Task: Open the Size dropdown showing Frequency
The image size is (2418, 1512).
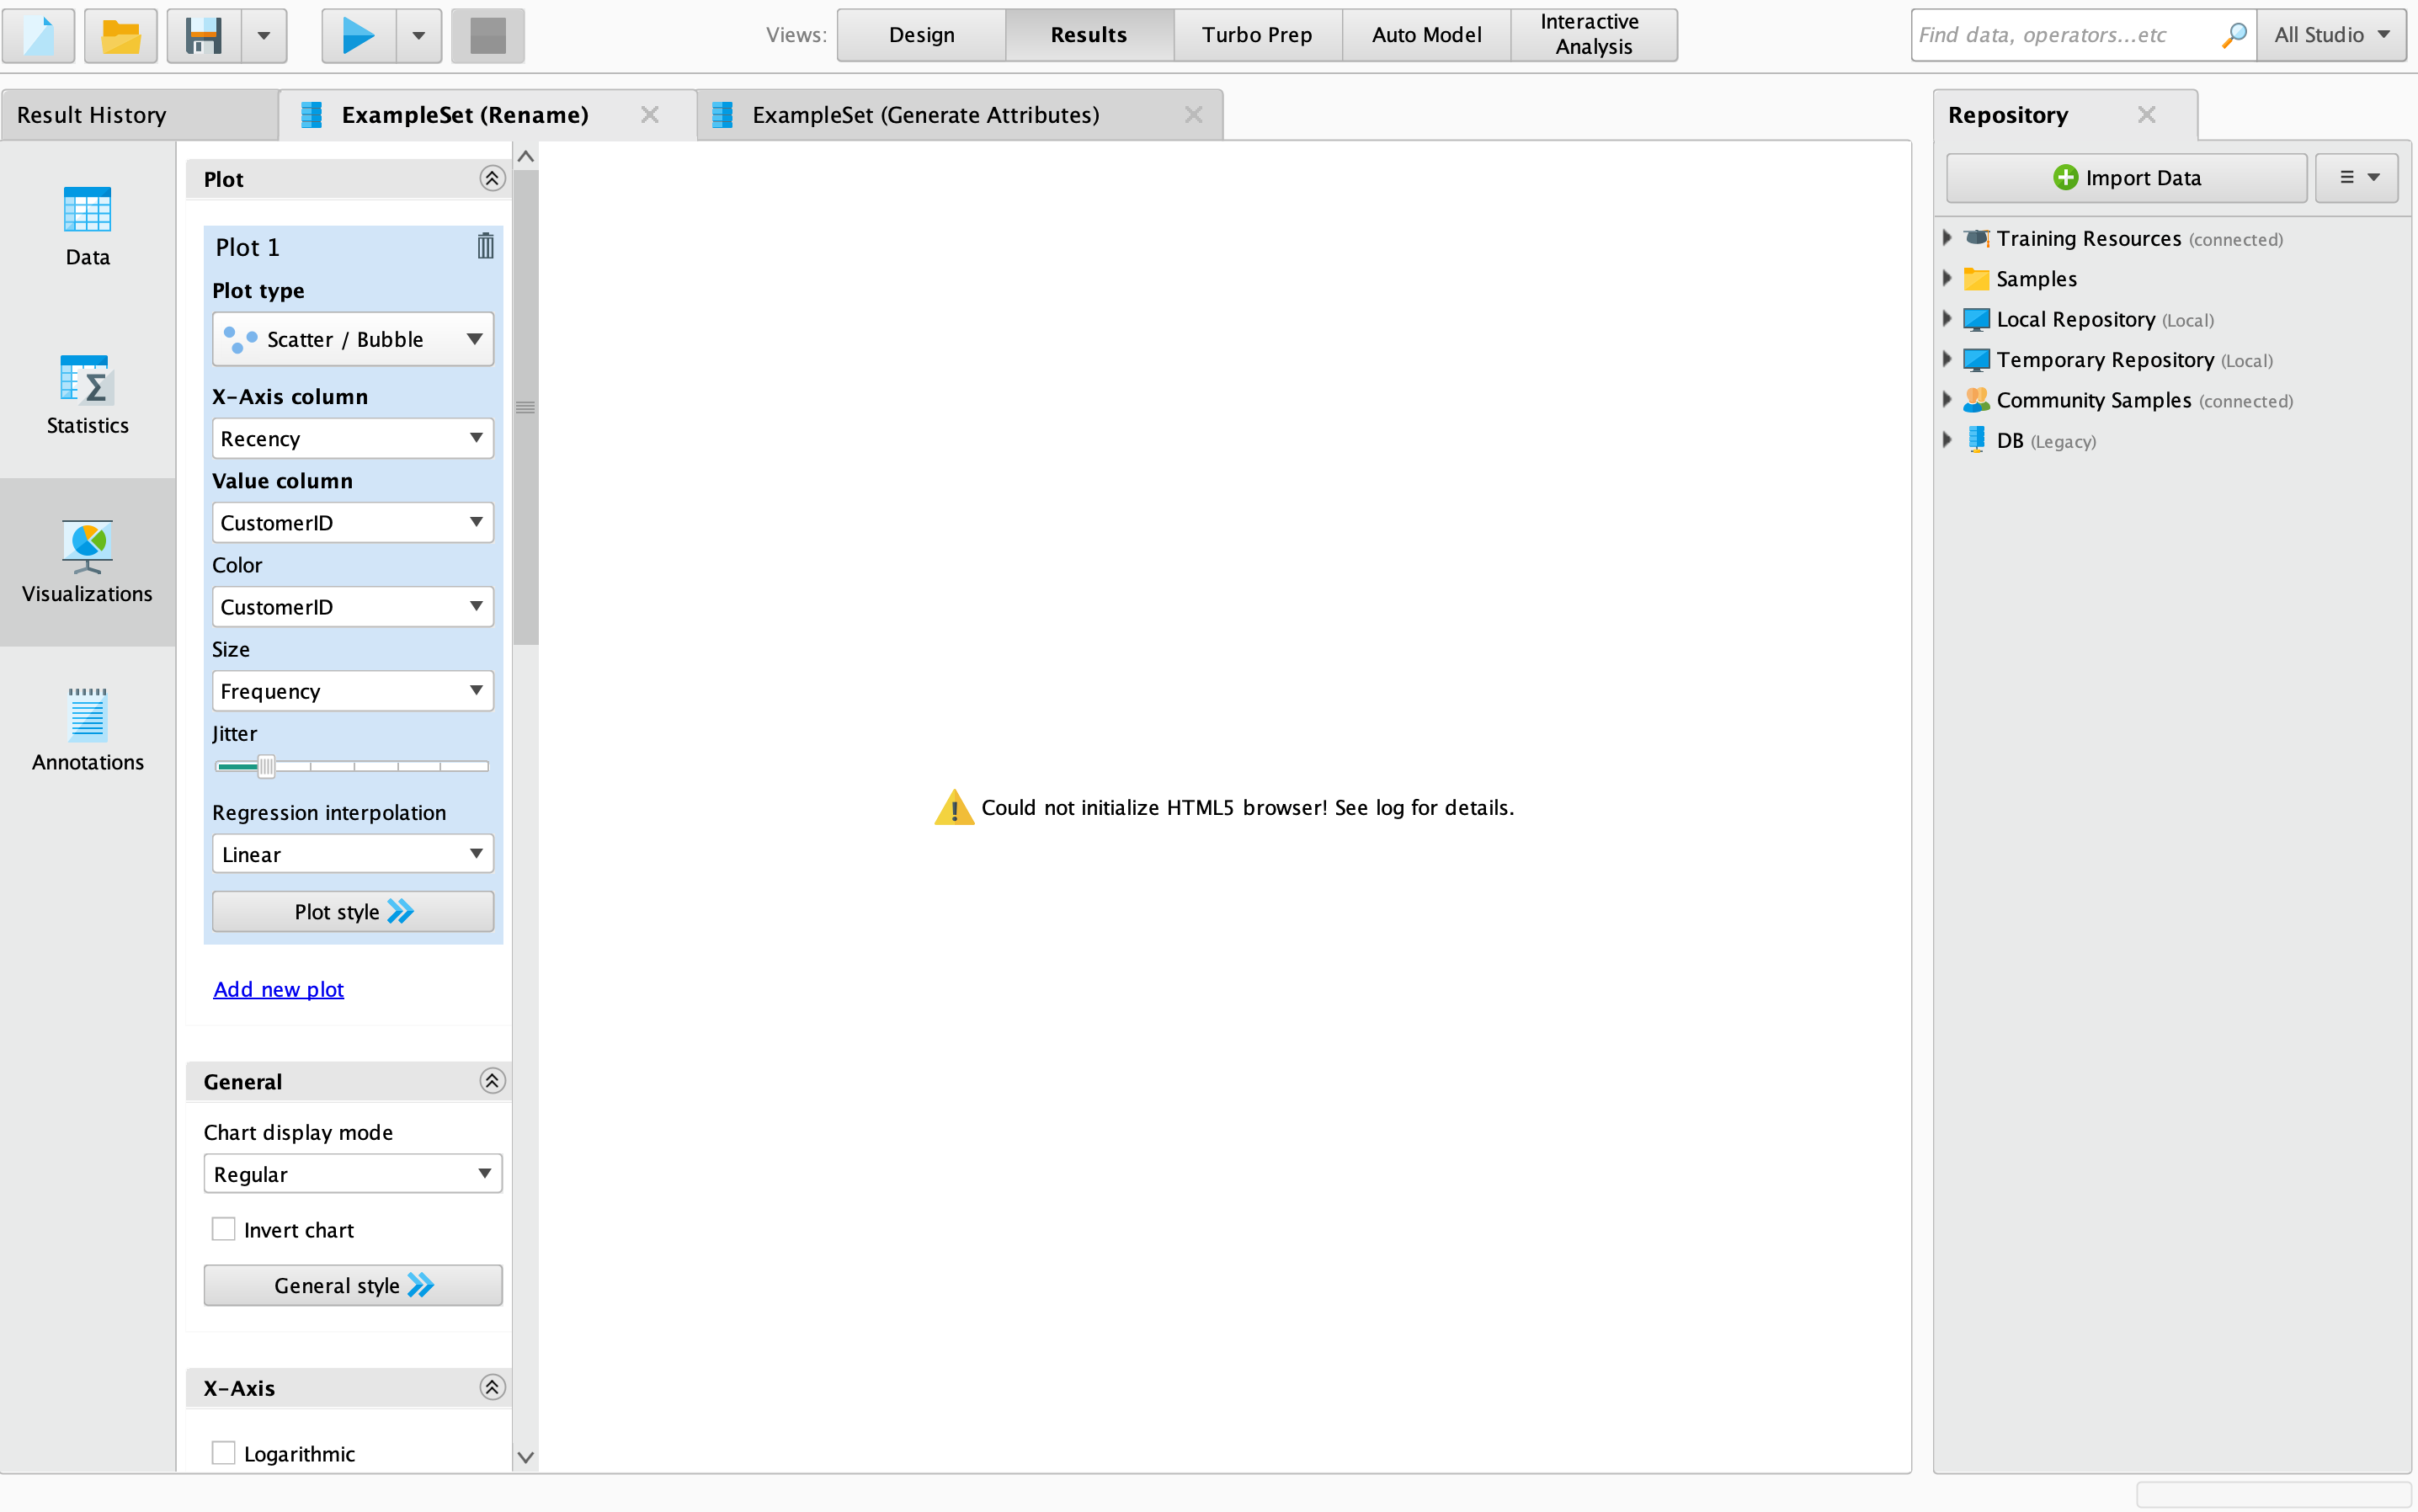Action: point(353,691)
